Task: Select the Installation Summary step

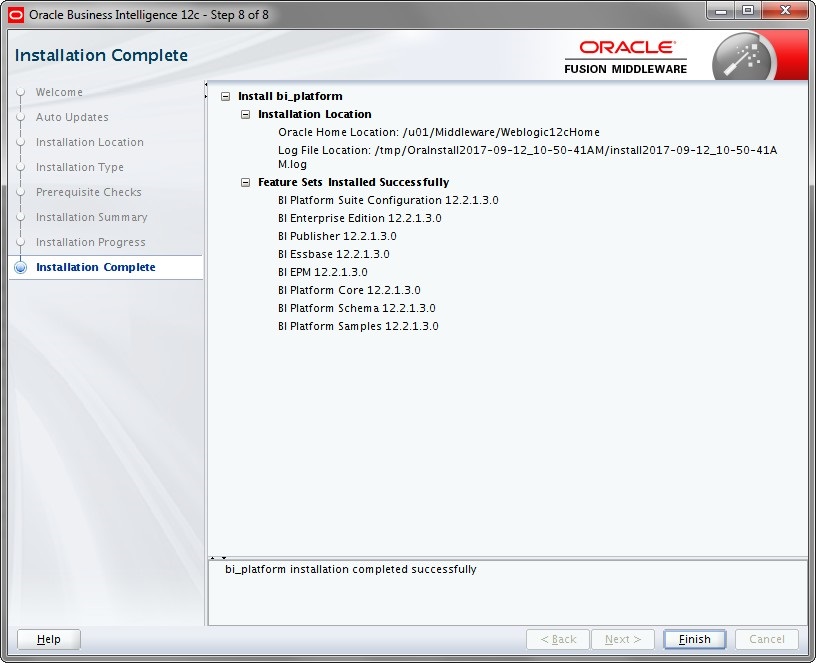Action: pyautogui.click(x=92, y=217)
